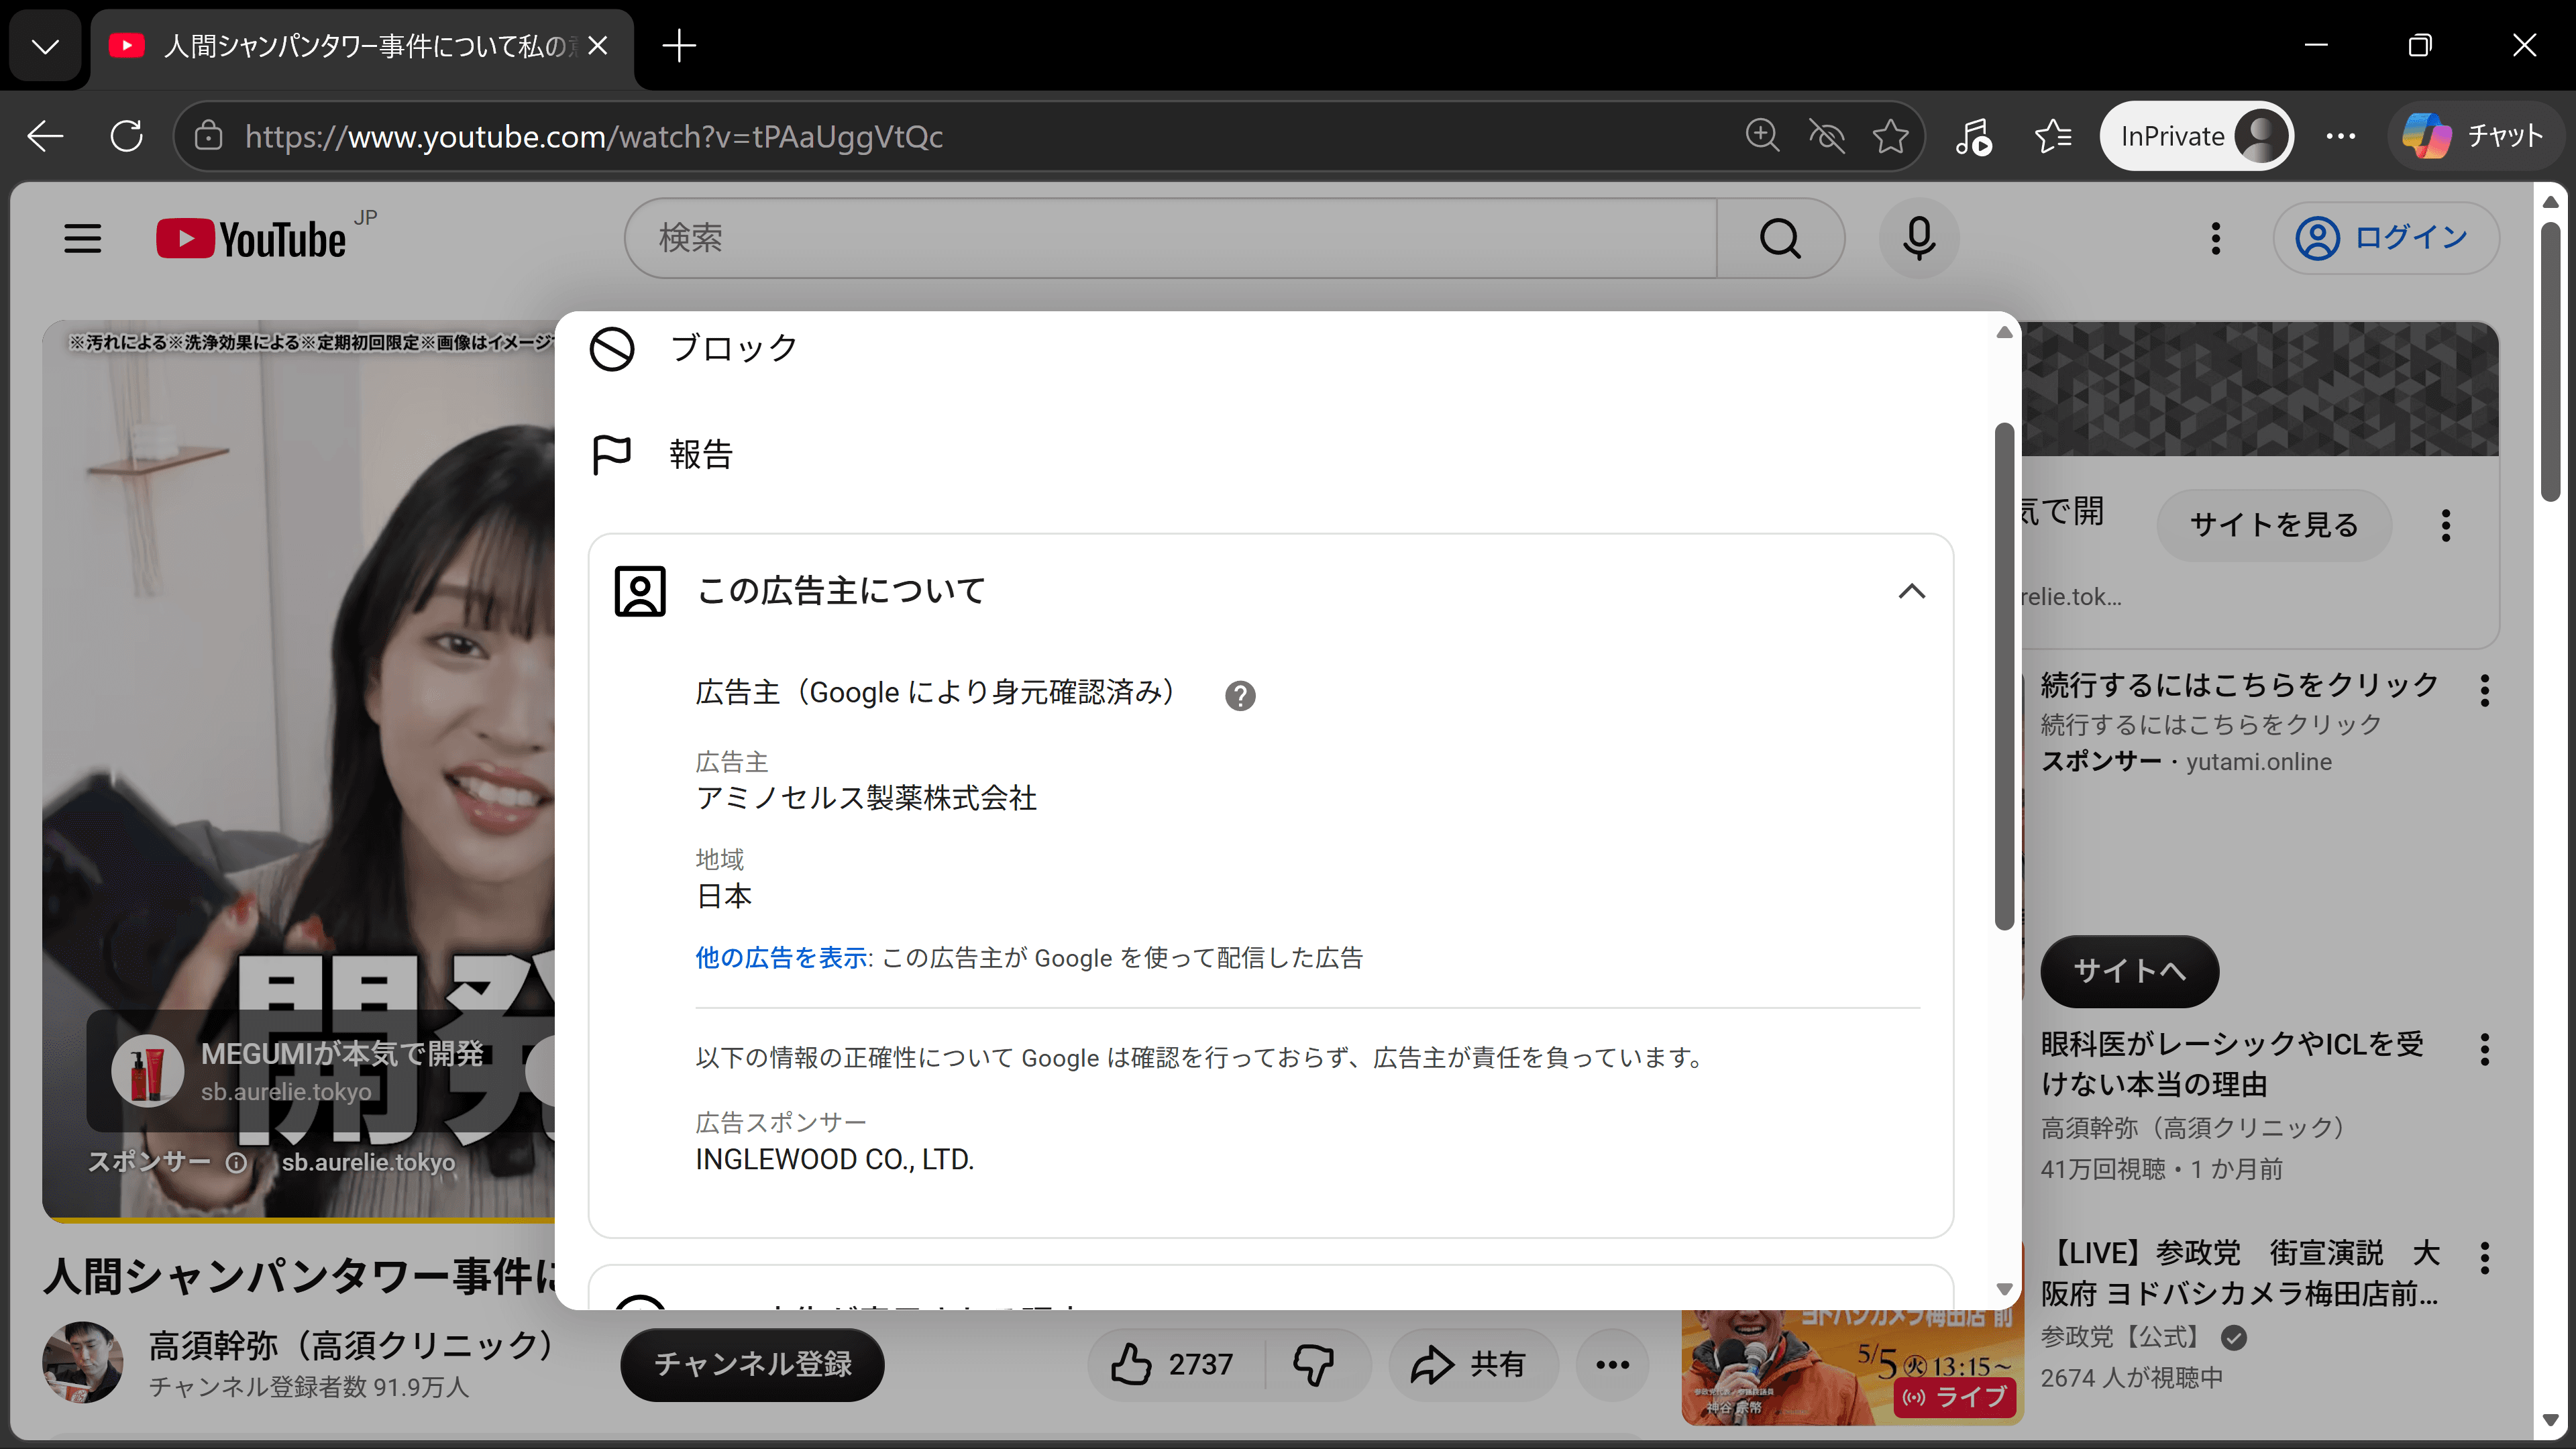The height and width of the screenshot is (1449, 2576).
Task: Click the page scrollbar thumb
Action: (2550, 362)
